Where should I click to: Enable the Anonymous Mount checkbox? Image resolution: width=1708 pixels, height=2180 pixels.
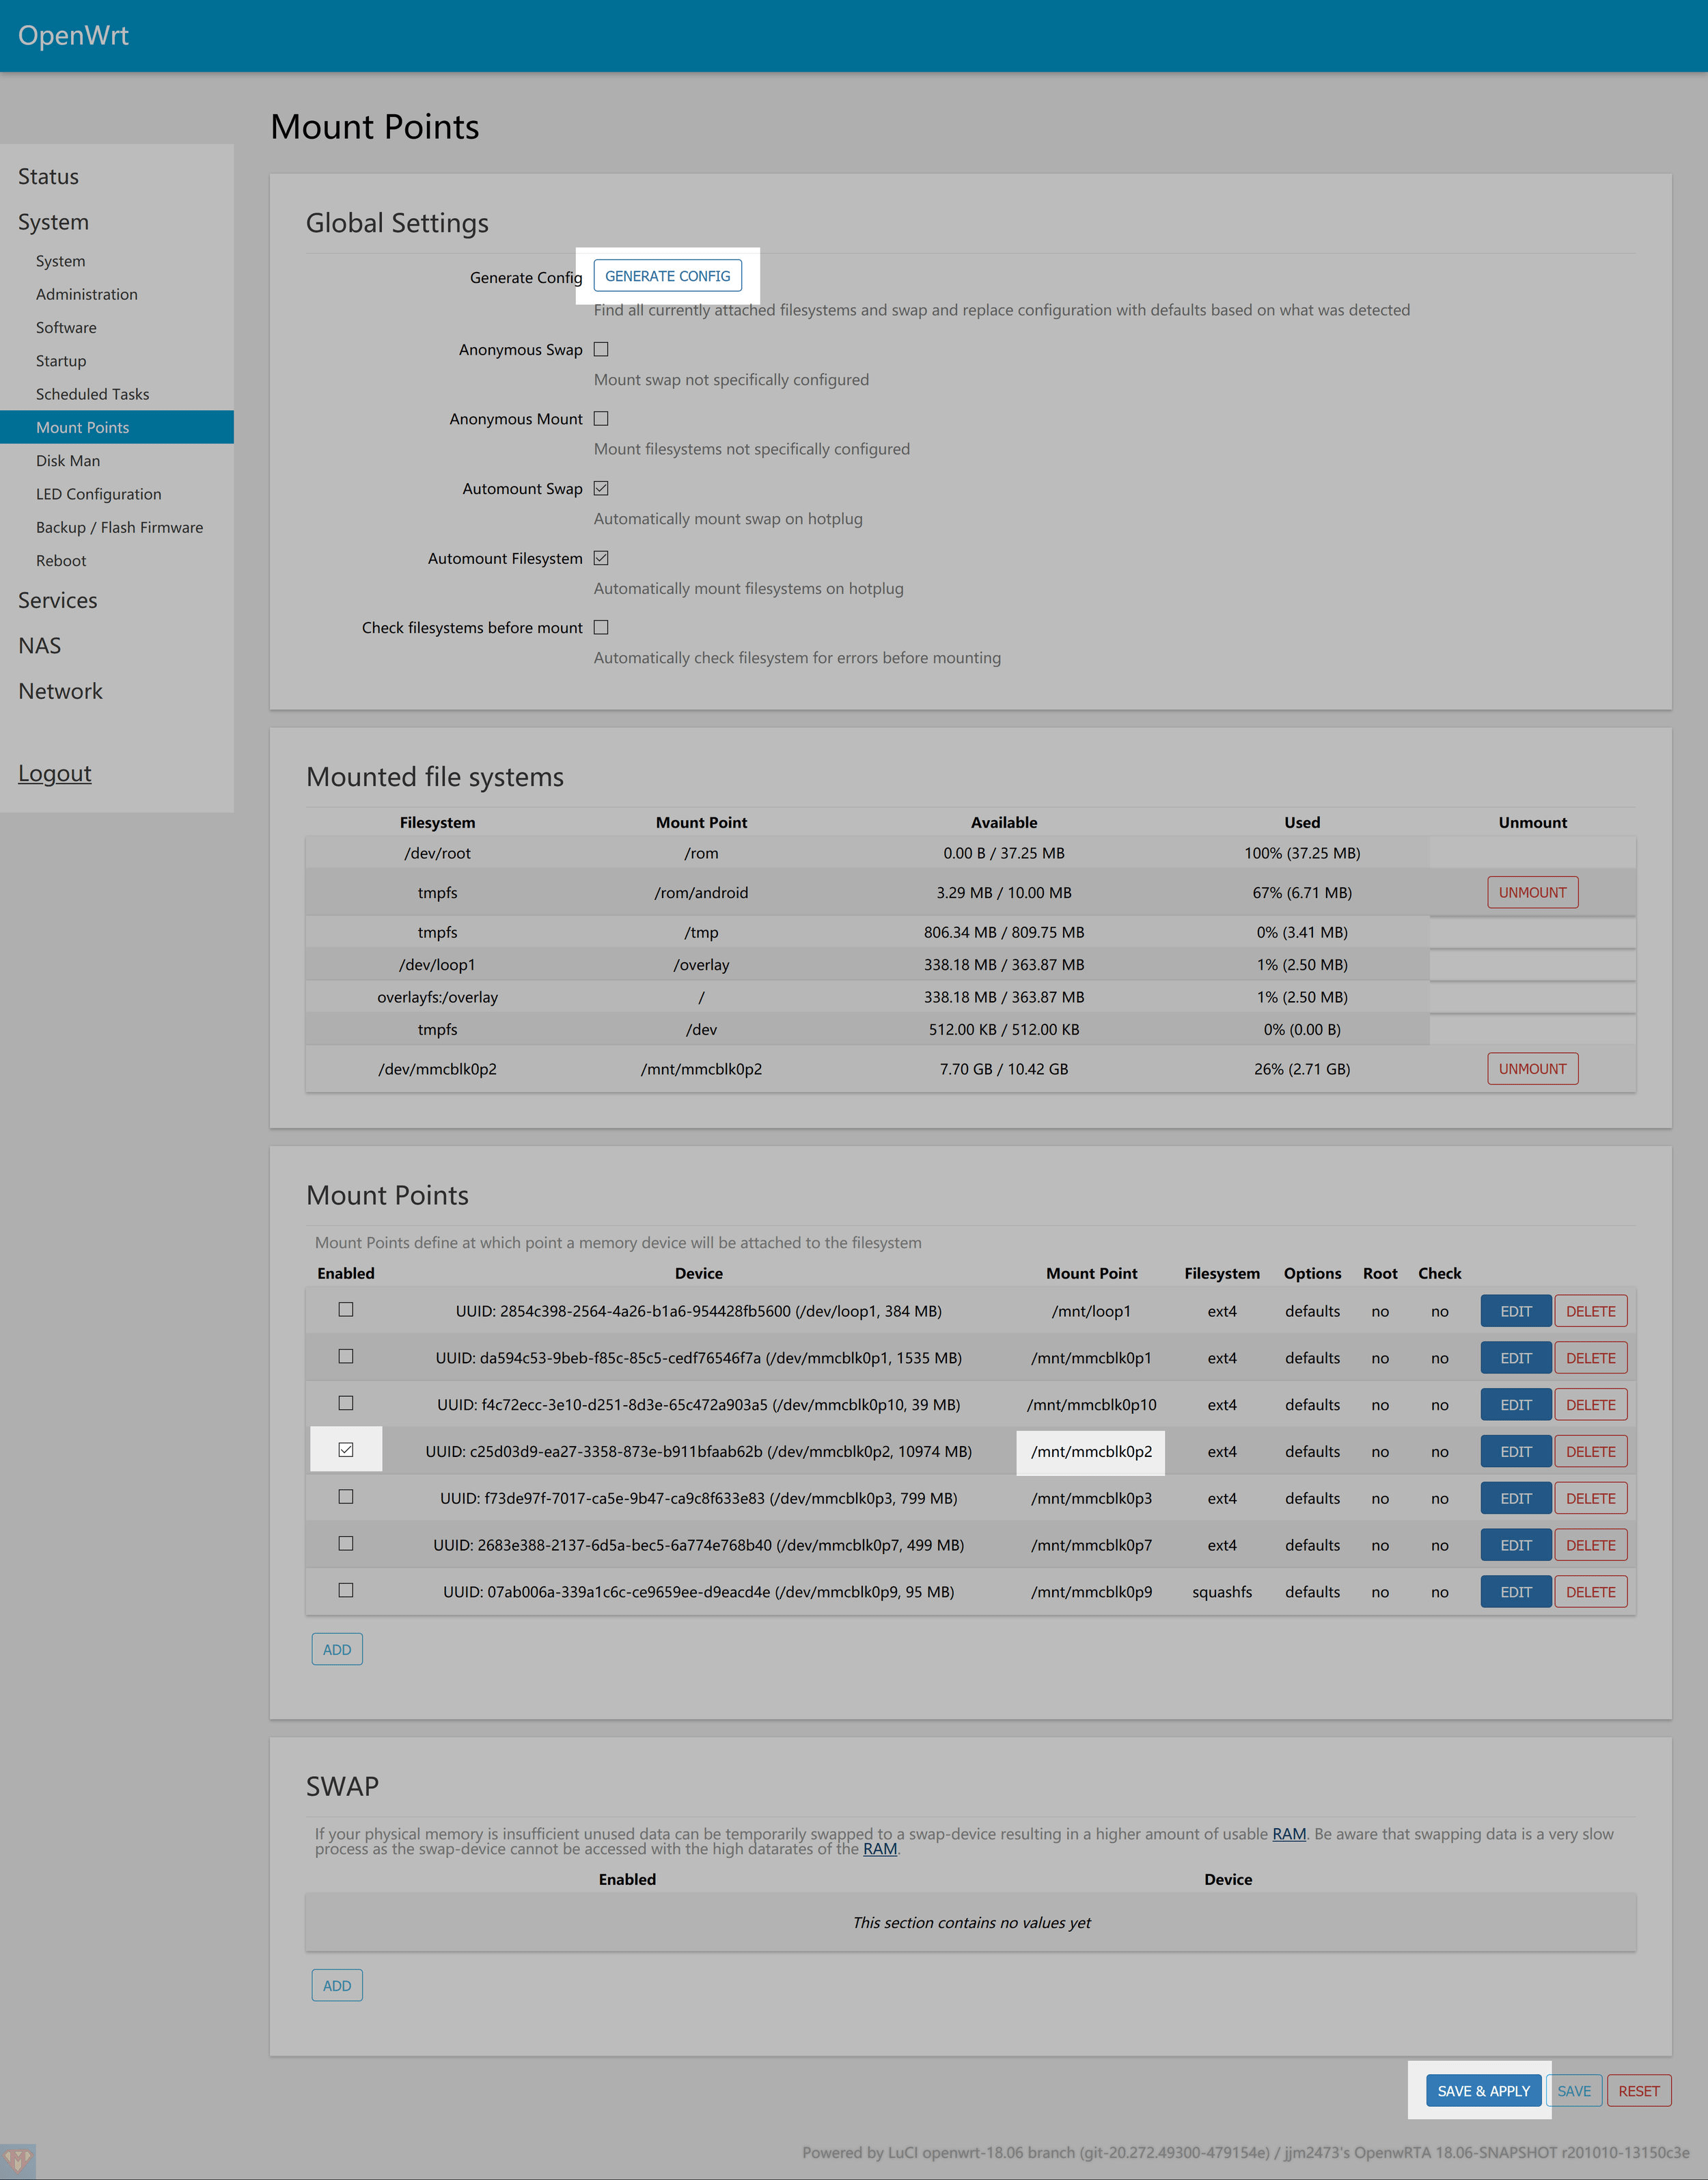coord(601,419)
